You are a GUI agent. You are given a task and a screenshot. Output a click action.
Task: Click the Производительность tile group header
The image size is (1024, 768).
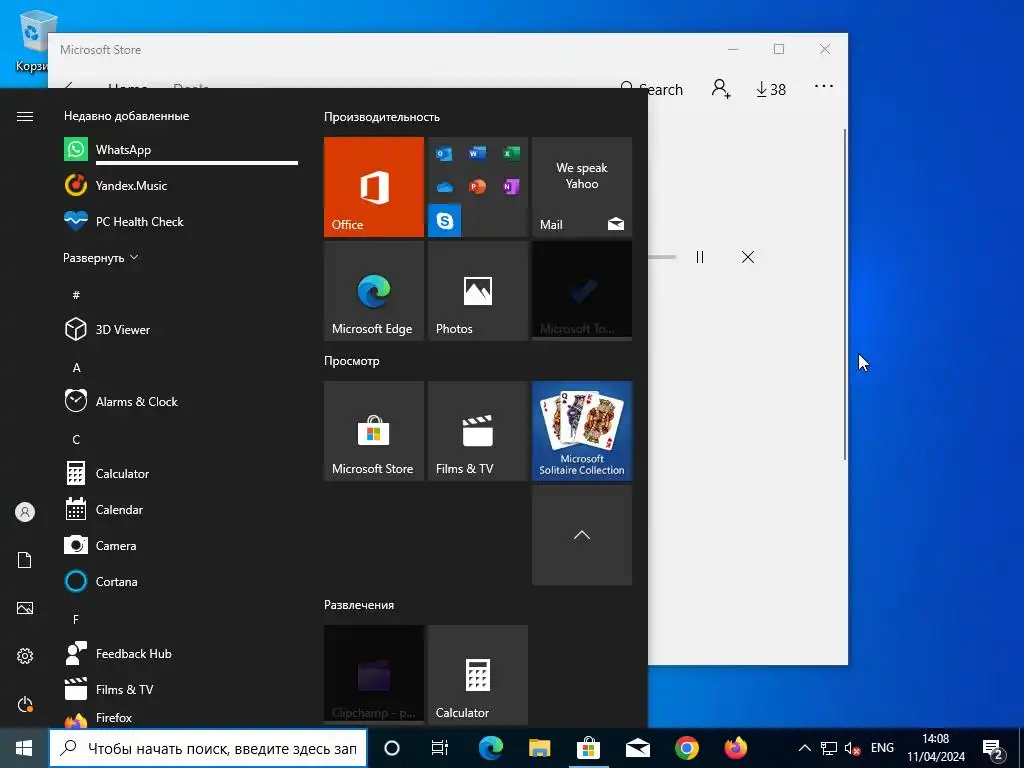382,117
